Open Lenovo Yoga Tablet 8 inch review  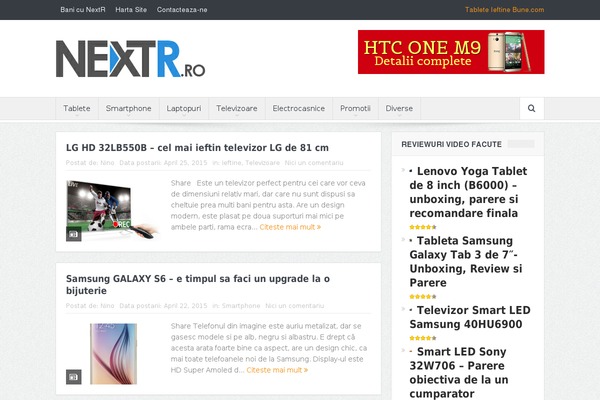pos(468,192)
